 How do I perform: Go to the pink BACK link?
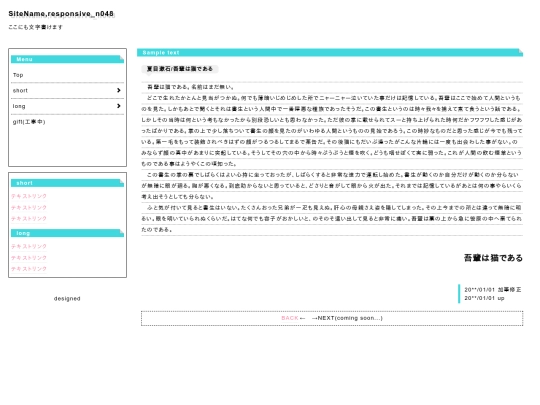[290, 318]
